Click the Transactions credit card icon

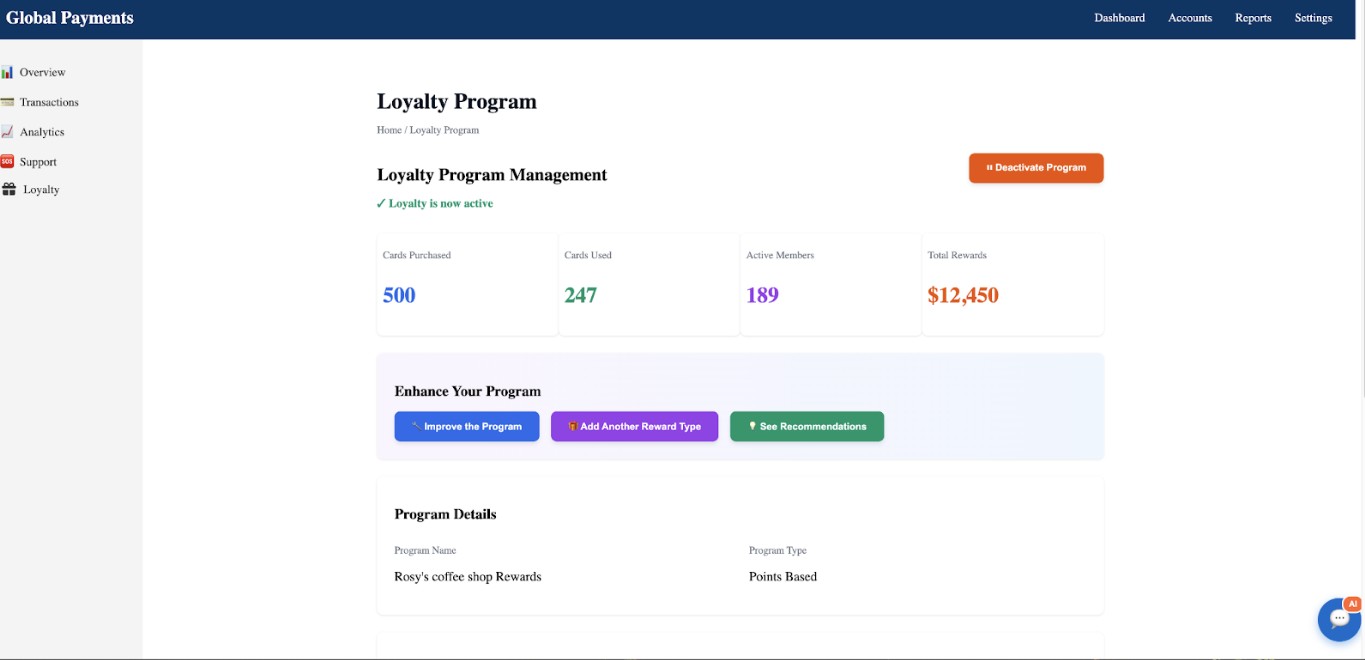click(x=7, y=102)
